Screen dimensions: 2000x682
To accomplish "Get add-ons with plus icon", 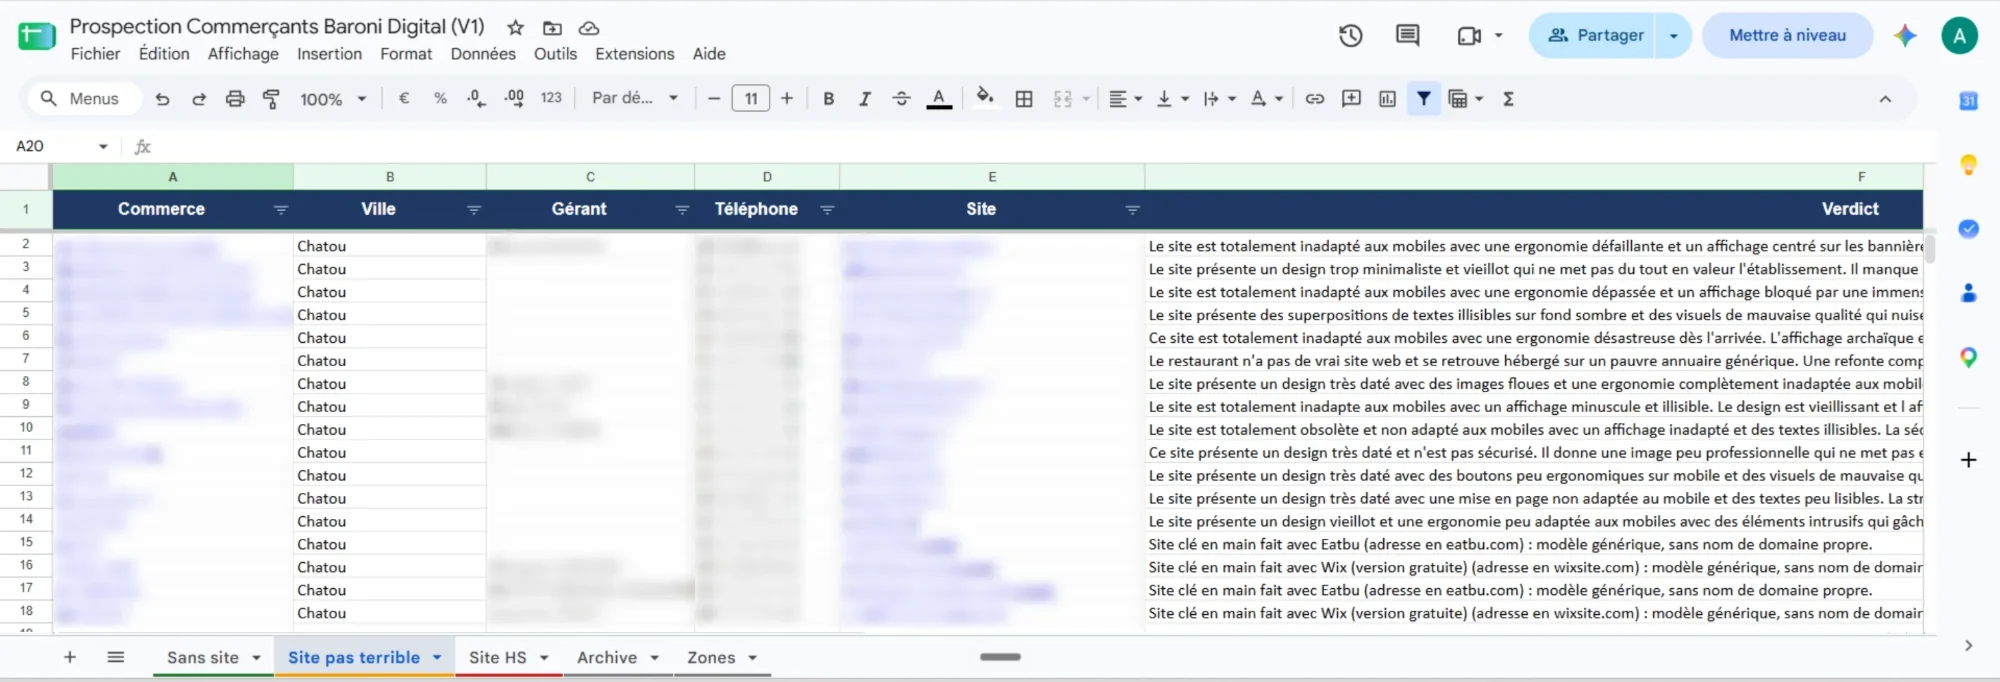I will 1968,460.
